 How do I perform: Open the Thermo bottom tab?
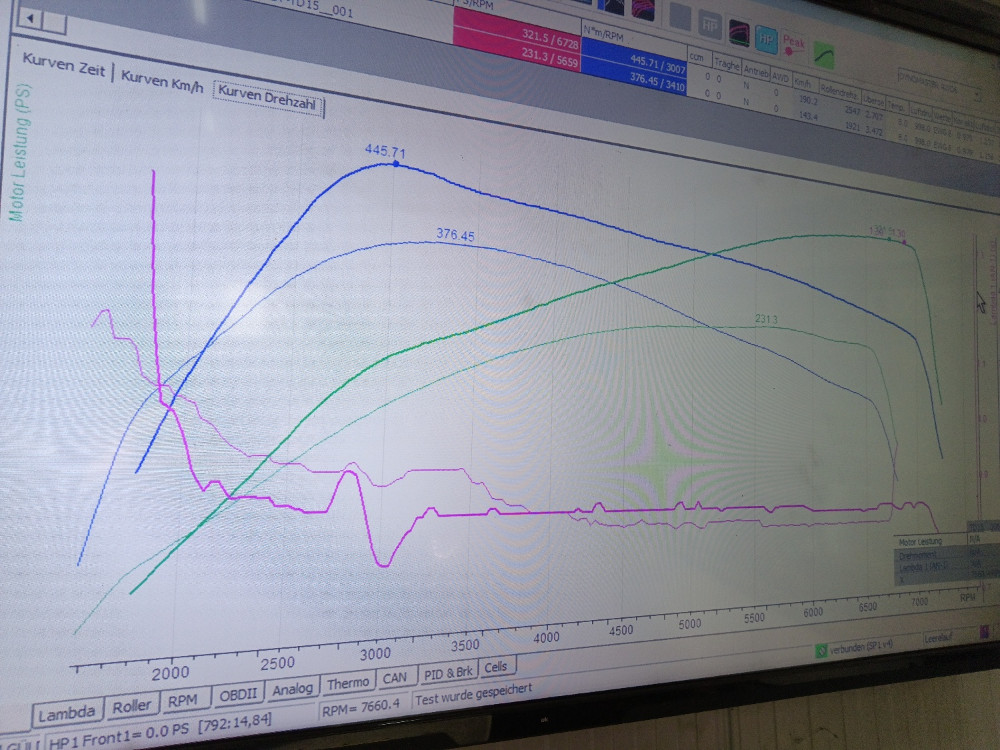point(347,683)
